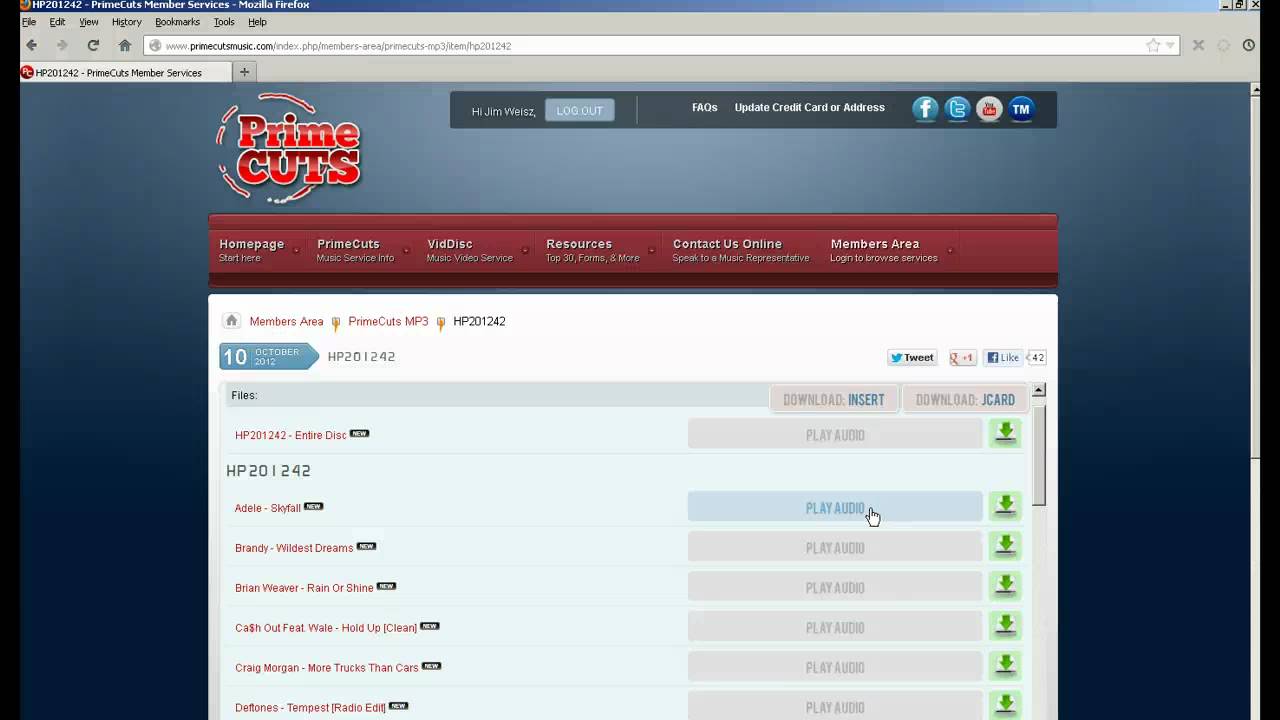Viewport: 1280px width, 720px height.
Task: Play audio for Brandy - Wildest Dreams
Action: [x=835, y=547]
